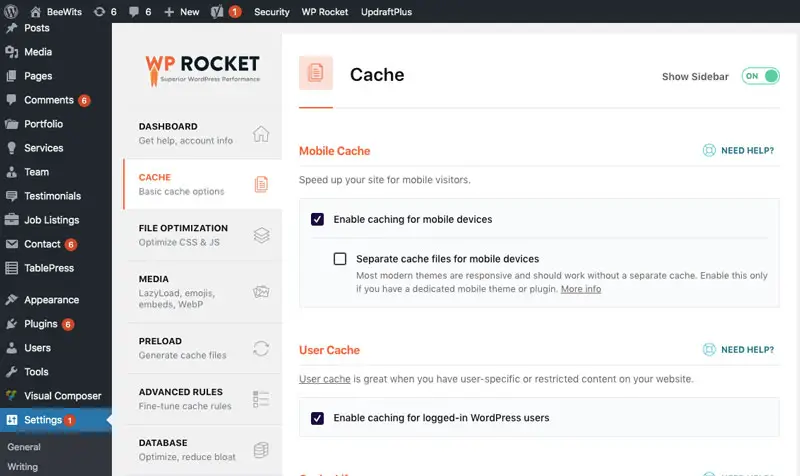Open Yoast SEO icon in admin bar
The width and height of the screenshot is (800, 476).
coord(217,12)
